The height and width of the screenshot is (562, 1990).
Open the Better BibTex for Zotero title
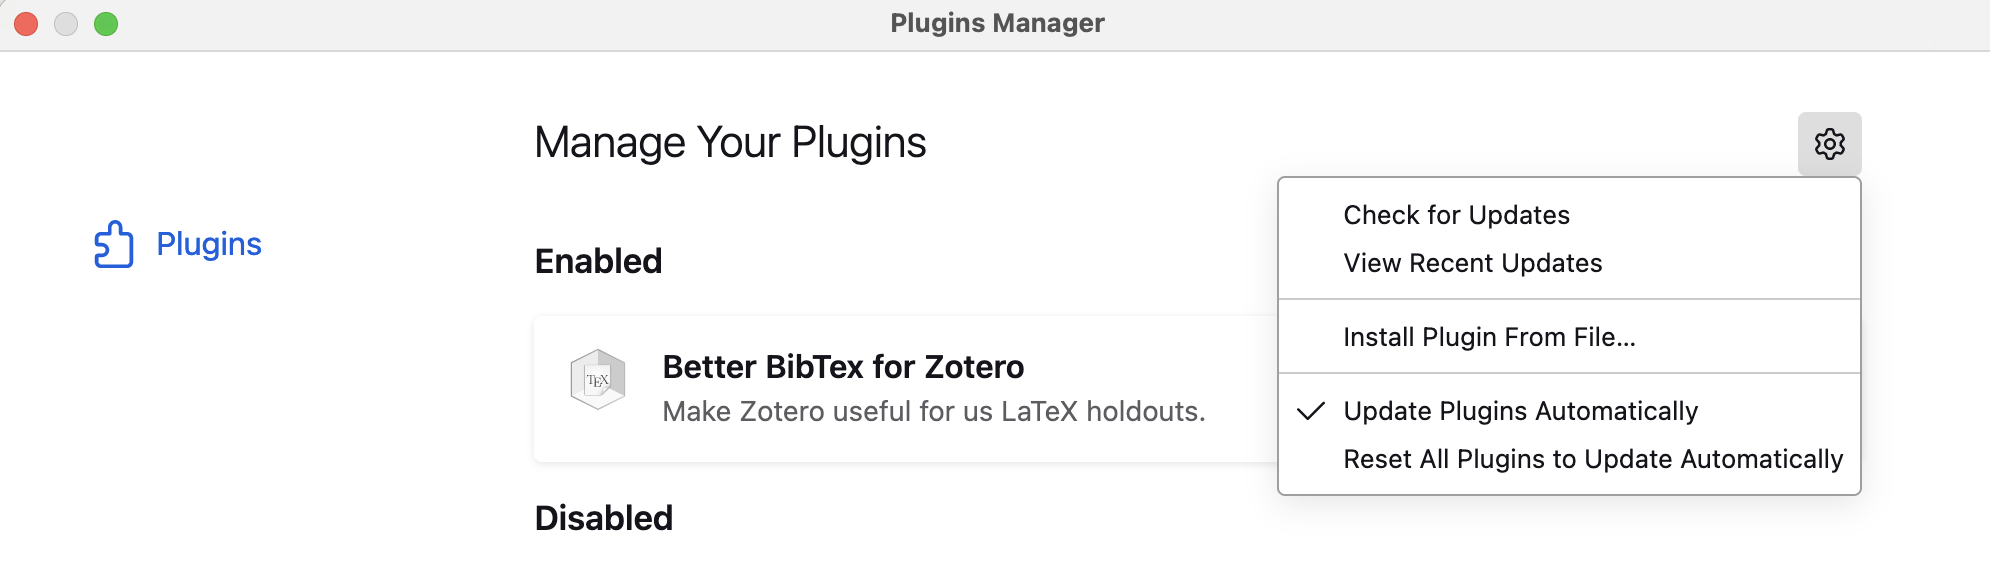[x=843, y=367]
